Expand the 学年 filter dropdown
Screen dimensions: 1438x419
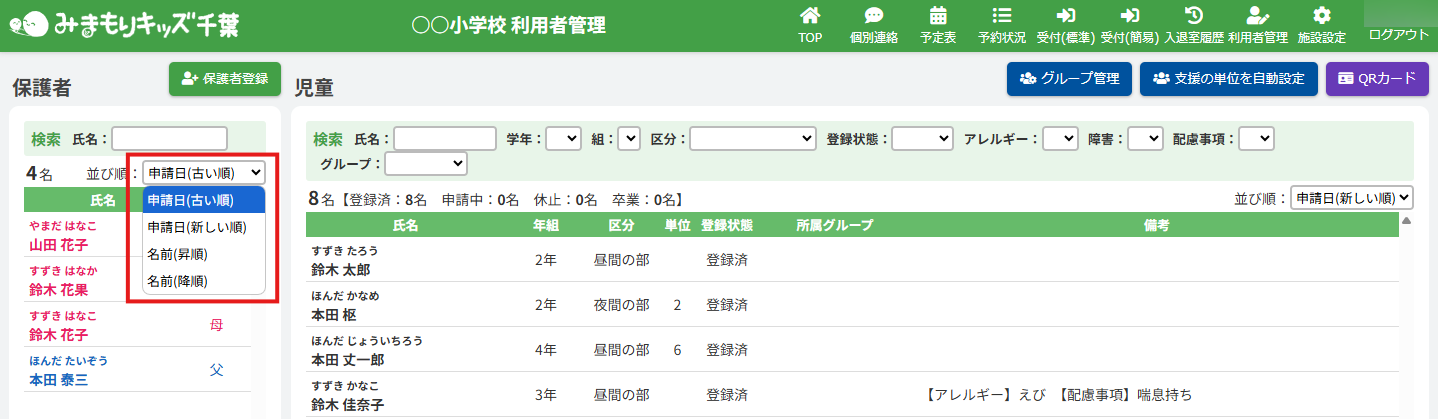[563, 139]
